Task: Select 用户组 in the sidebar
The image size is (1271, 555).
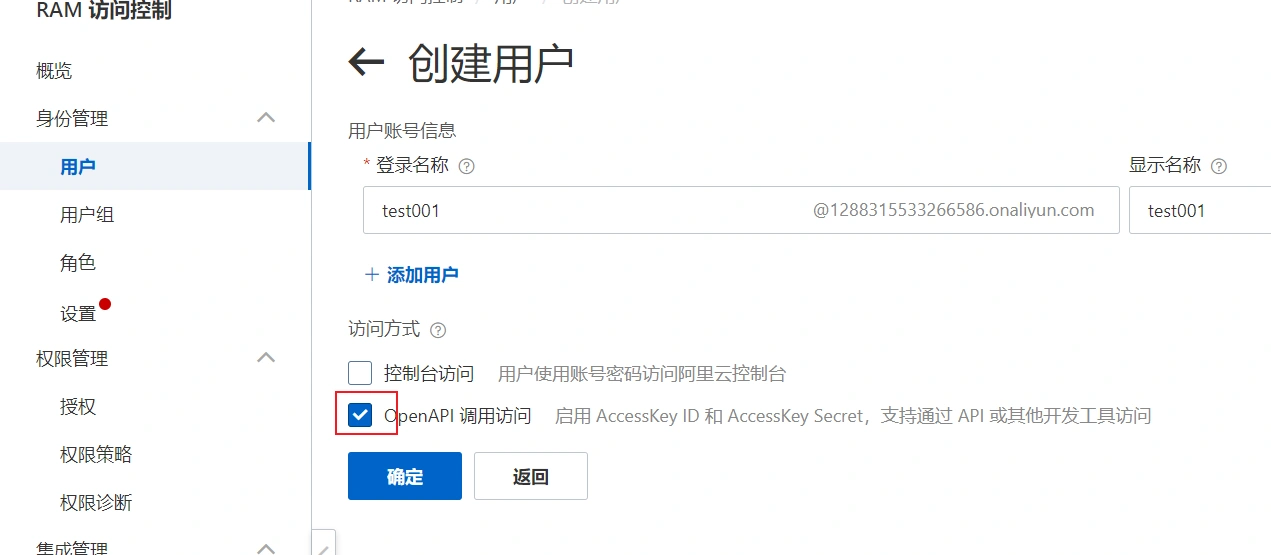Action: (87, 214)
